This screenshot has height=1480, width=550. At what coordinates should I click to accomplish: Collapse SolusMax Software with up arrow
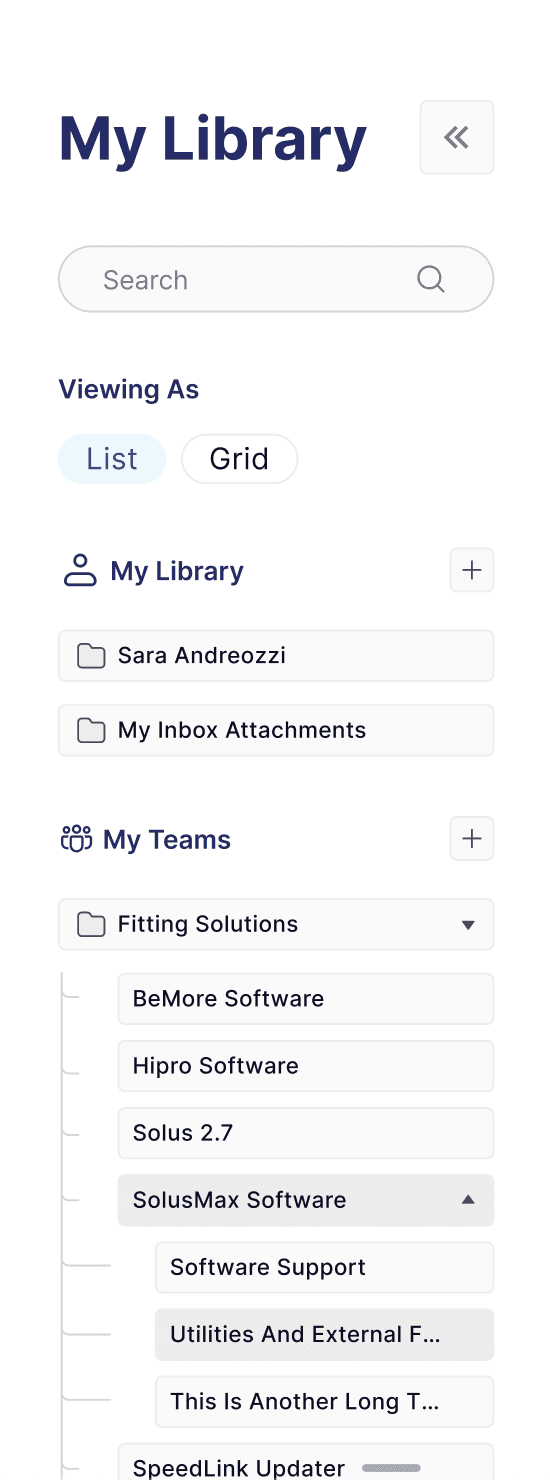pos(468,1199)
